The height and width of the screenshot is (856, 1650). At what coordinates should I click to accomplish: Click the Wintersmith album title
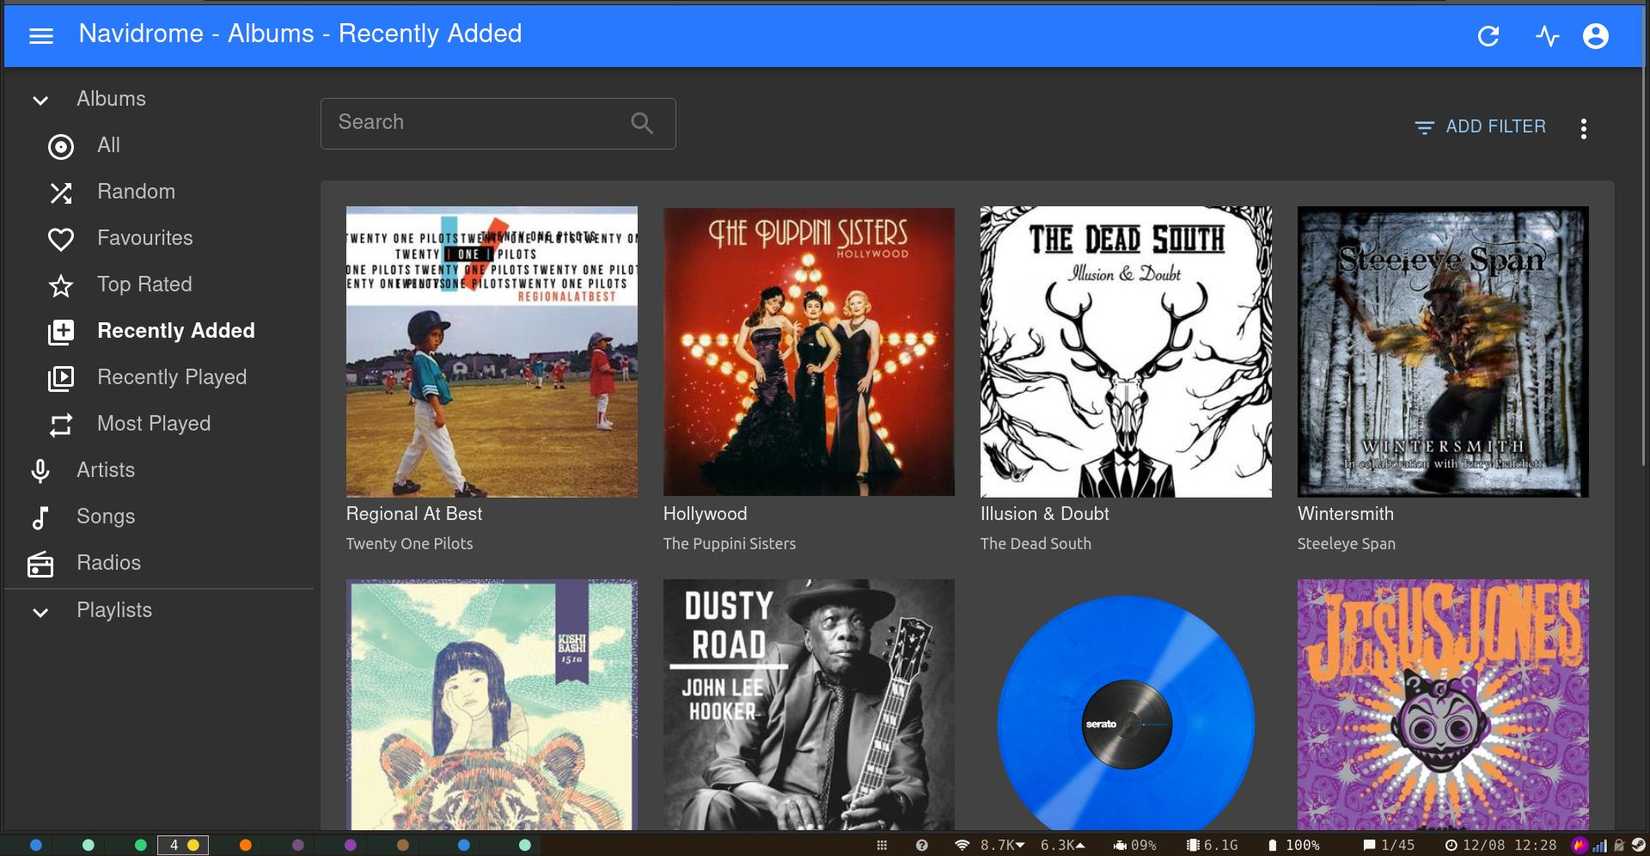(x=1345, y=514)
